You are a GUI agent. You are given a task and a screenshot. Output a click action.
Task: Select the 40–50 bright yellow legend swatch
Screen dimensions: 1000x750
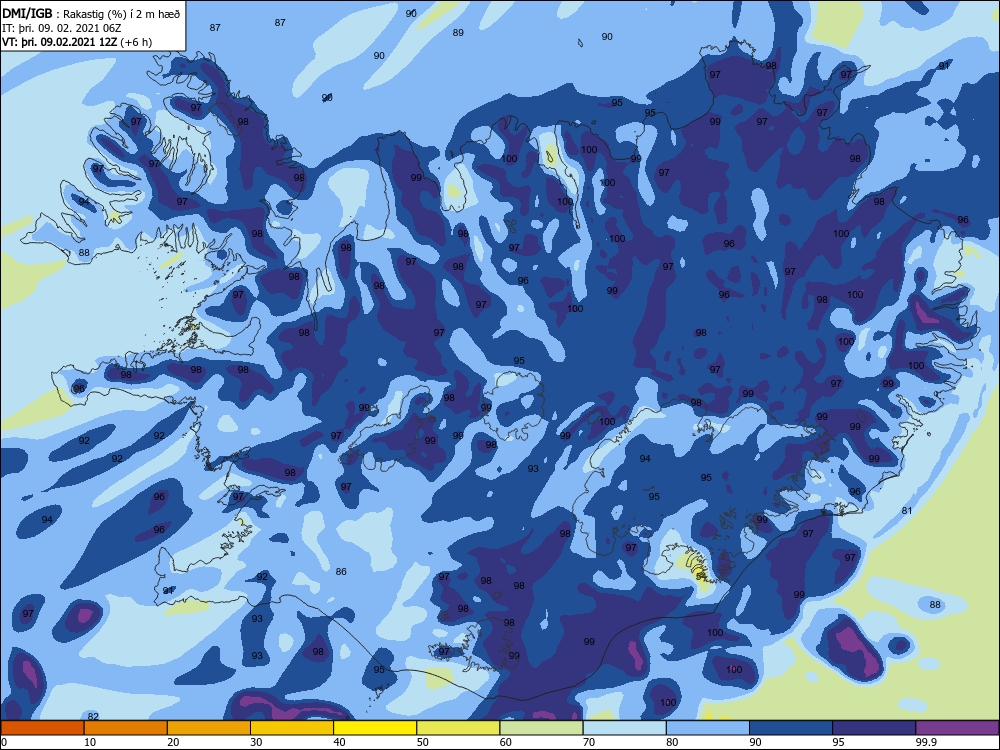[375, 728]
